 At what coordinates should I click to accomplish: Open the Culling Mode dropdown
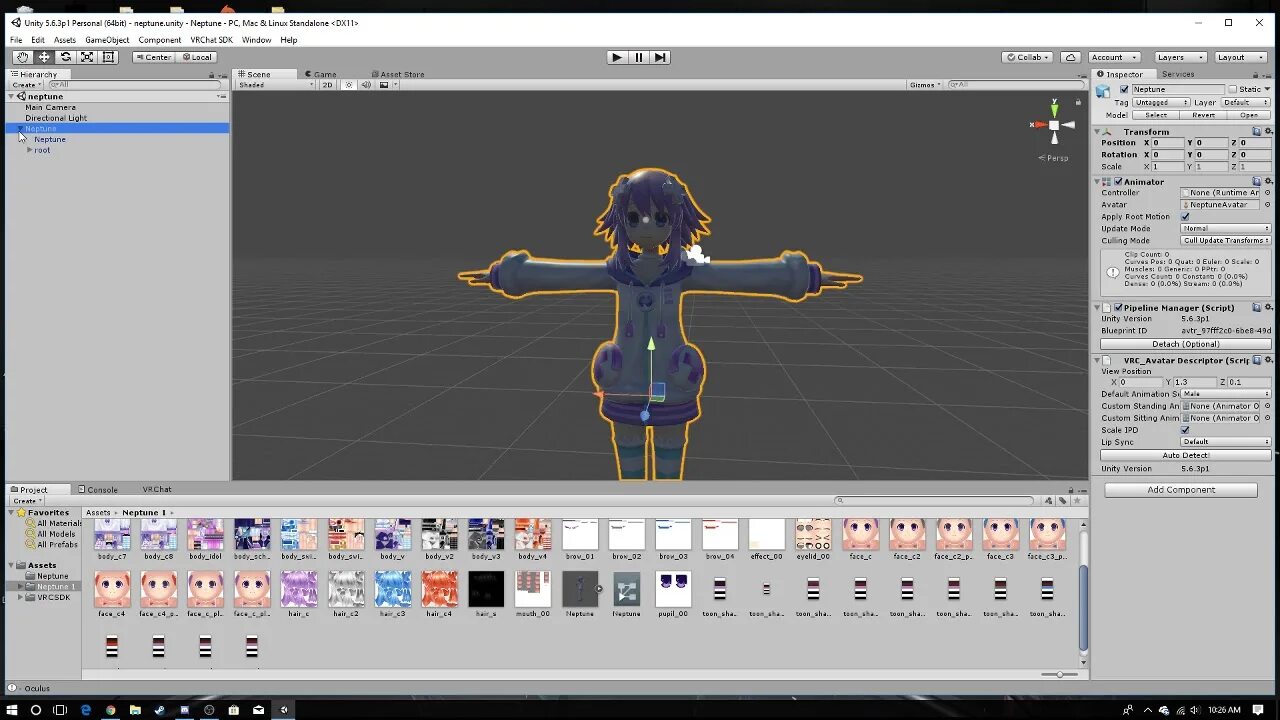(x=1226, y=240)
